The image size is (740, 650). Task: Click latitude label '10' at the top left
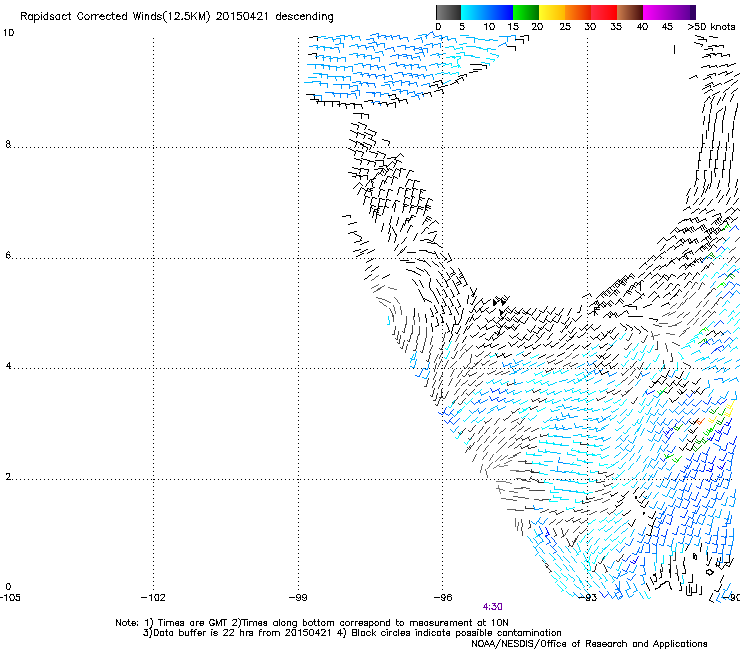click(8, 33)
